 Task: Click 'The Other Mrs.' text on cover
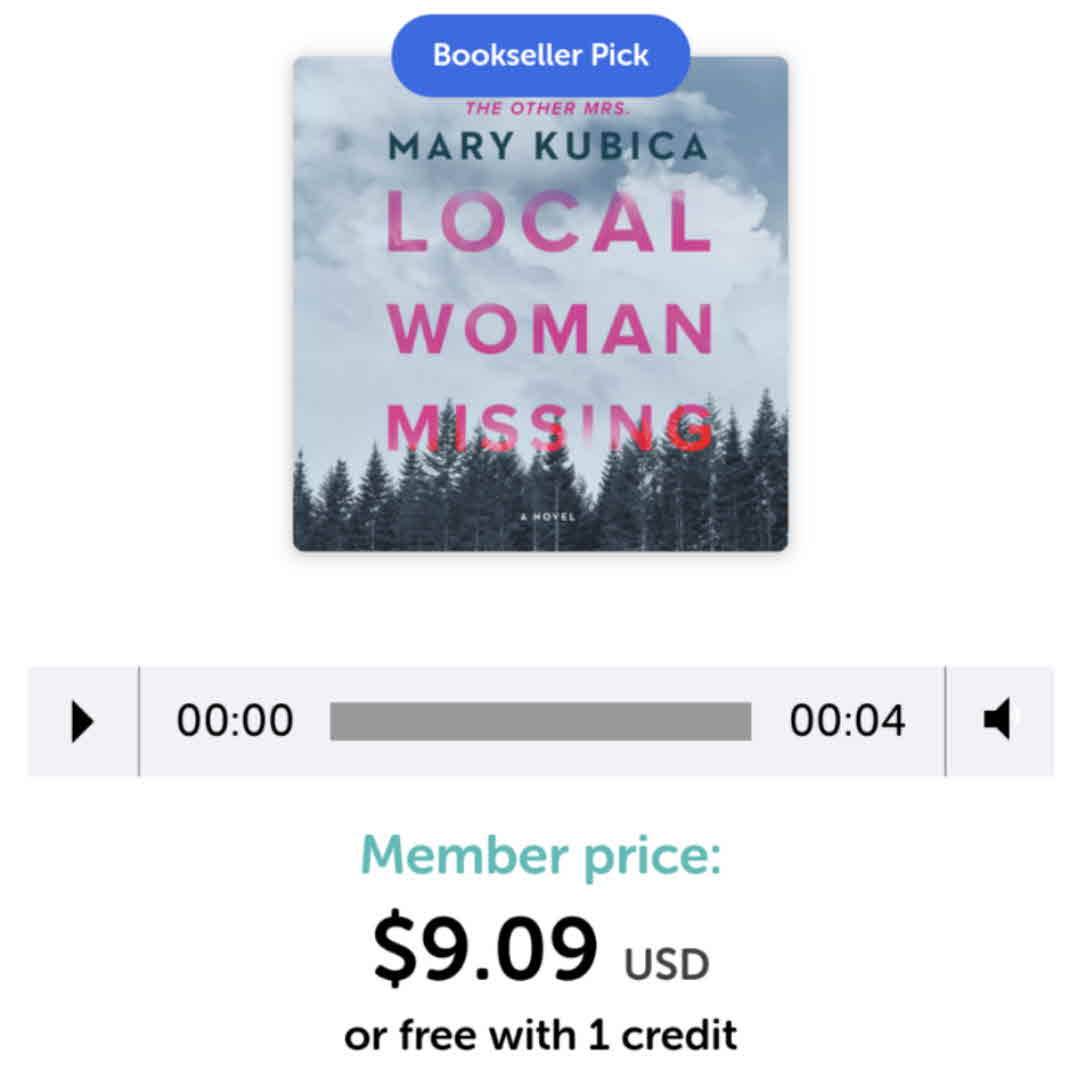click(x=548, y=108)
